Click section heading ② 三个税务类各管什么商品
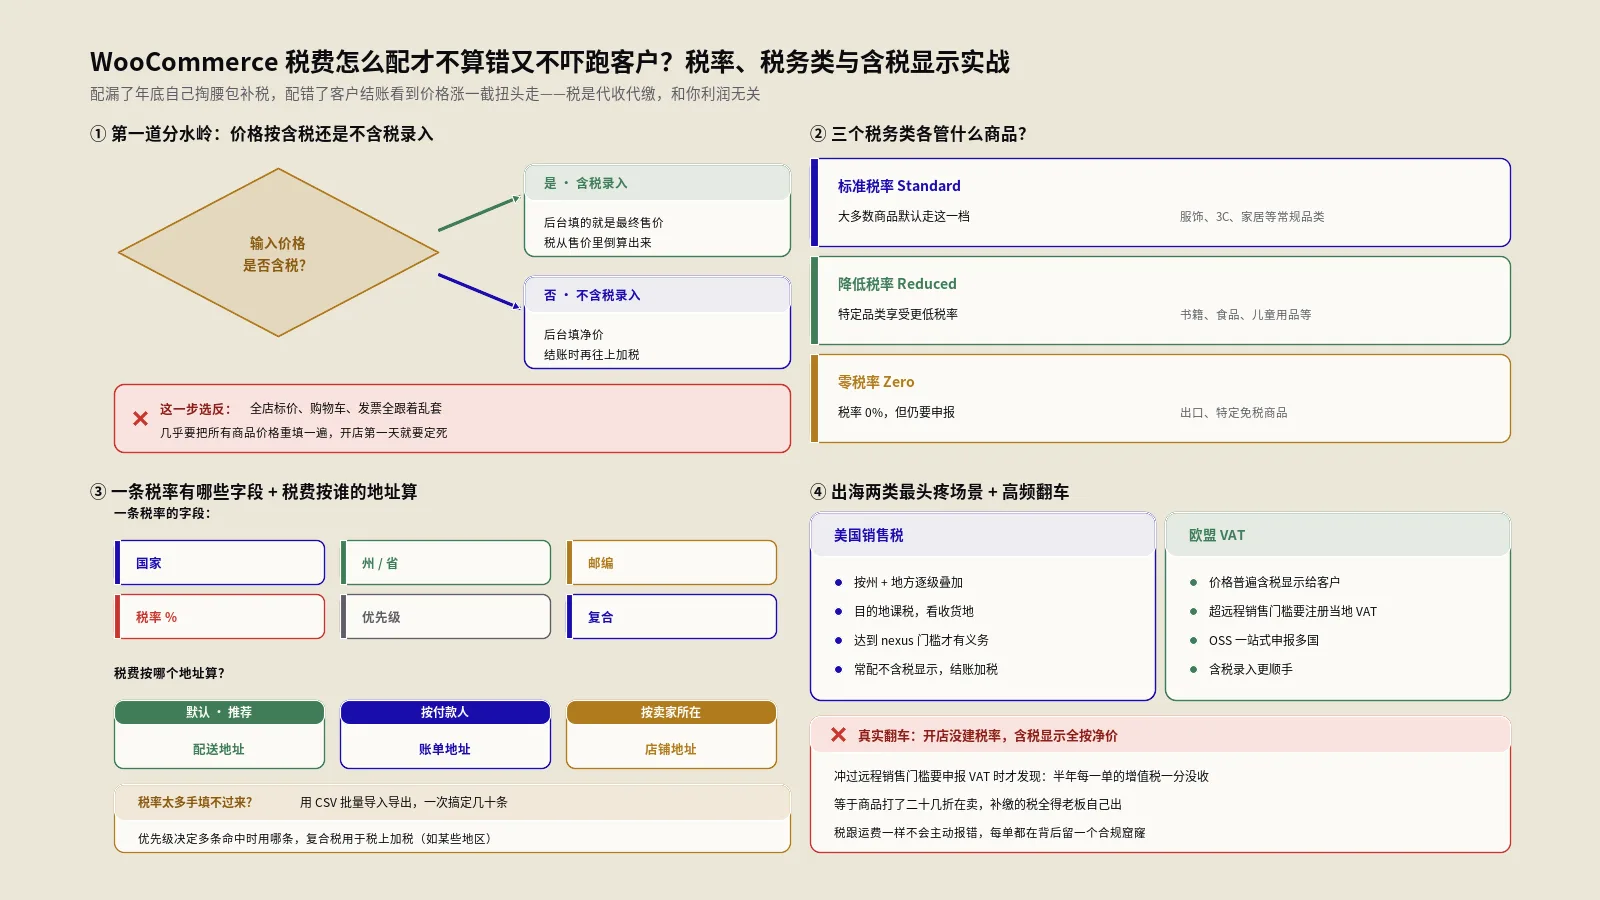The image size is (1600, 900). coord(918,134)
